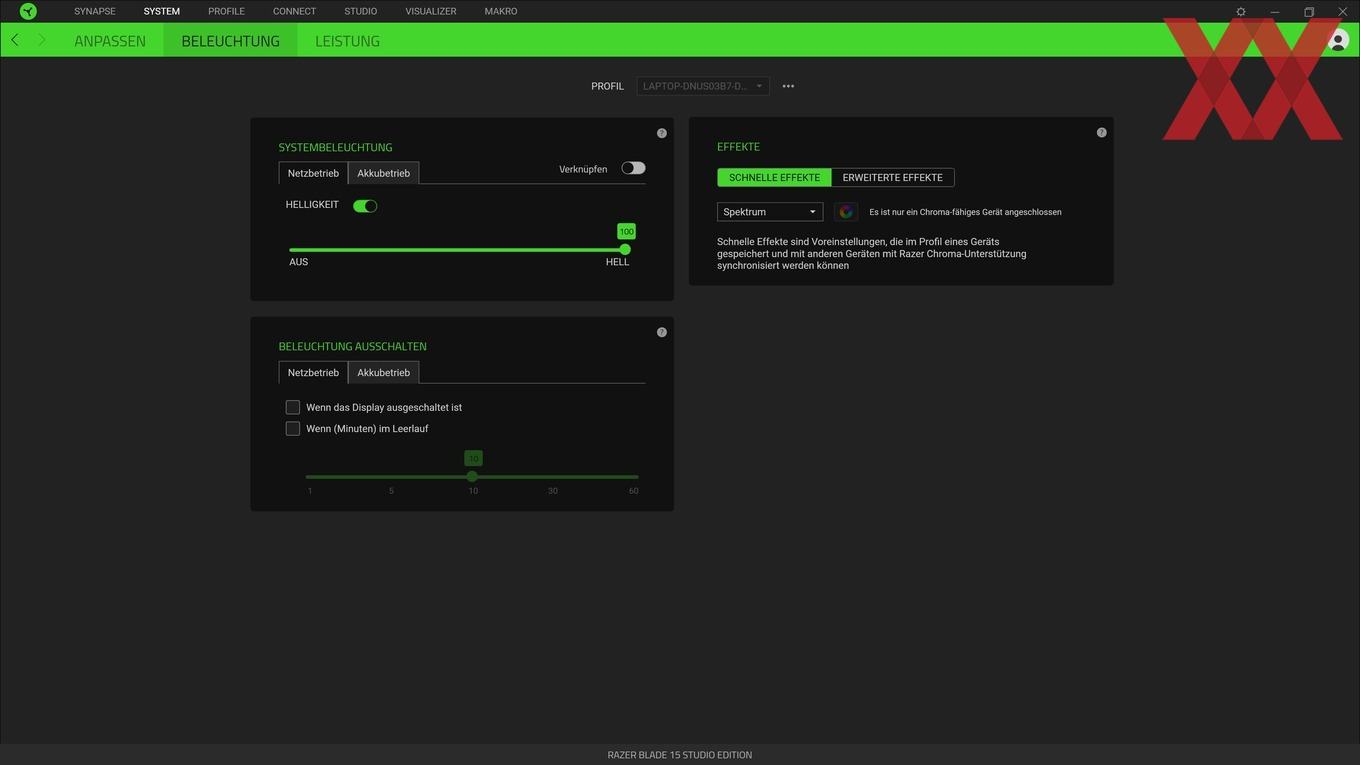Select Akkubetrieb under Beleuchtung ausschalten
Screen dimensions: 1360x765
384,372
